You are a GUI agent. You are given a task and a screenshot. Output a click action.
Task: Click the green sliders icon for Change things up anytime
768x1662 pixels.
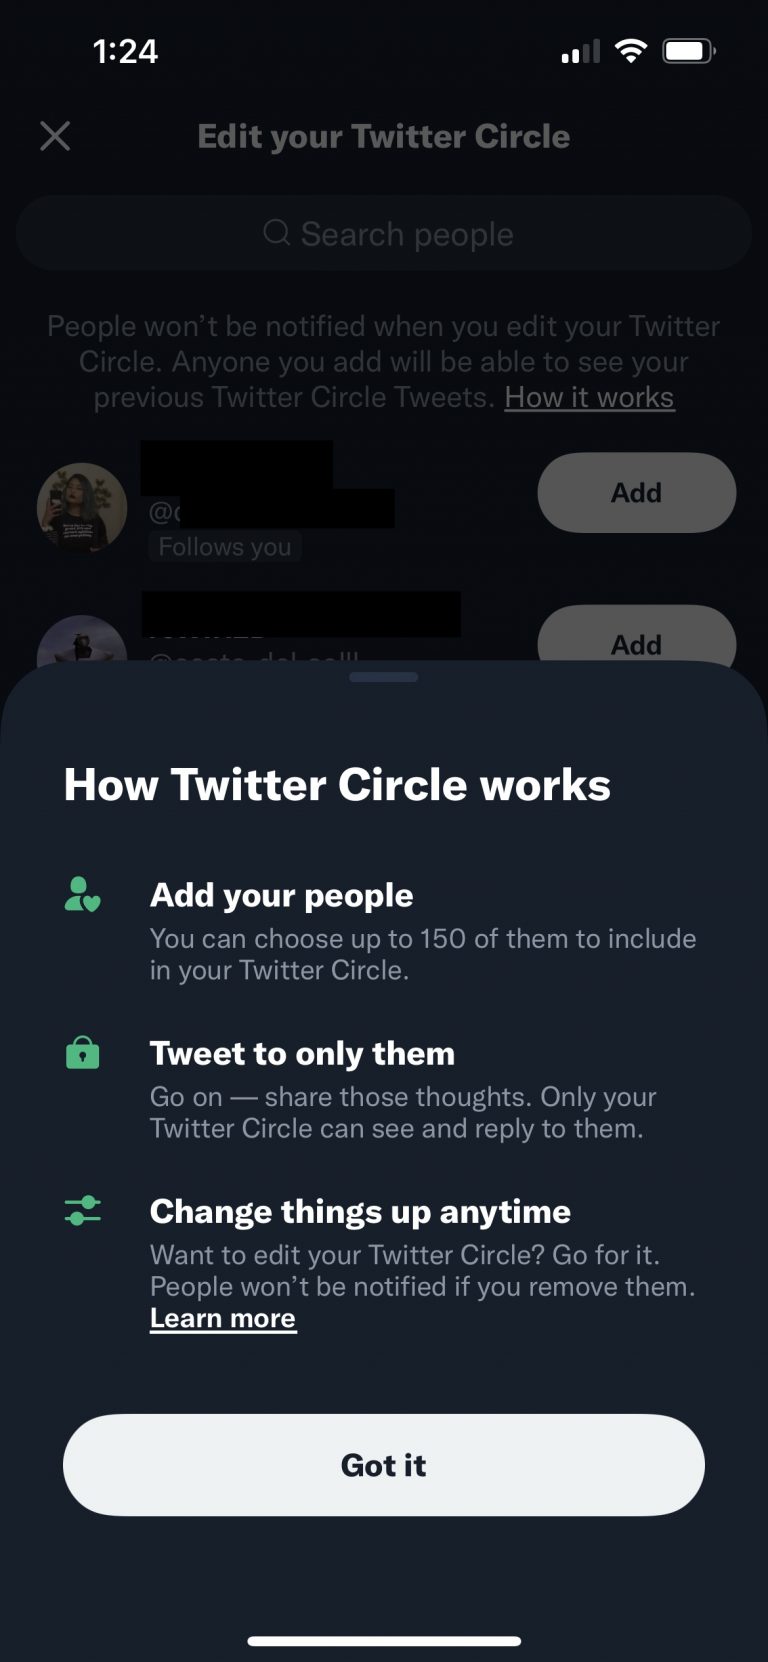83,1211
